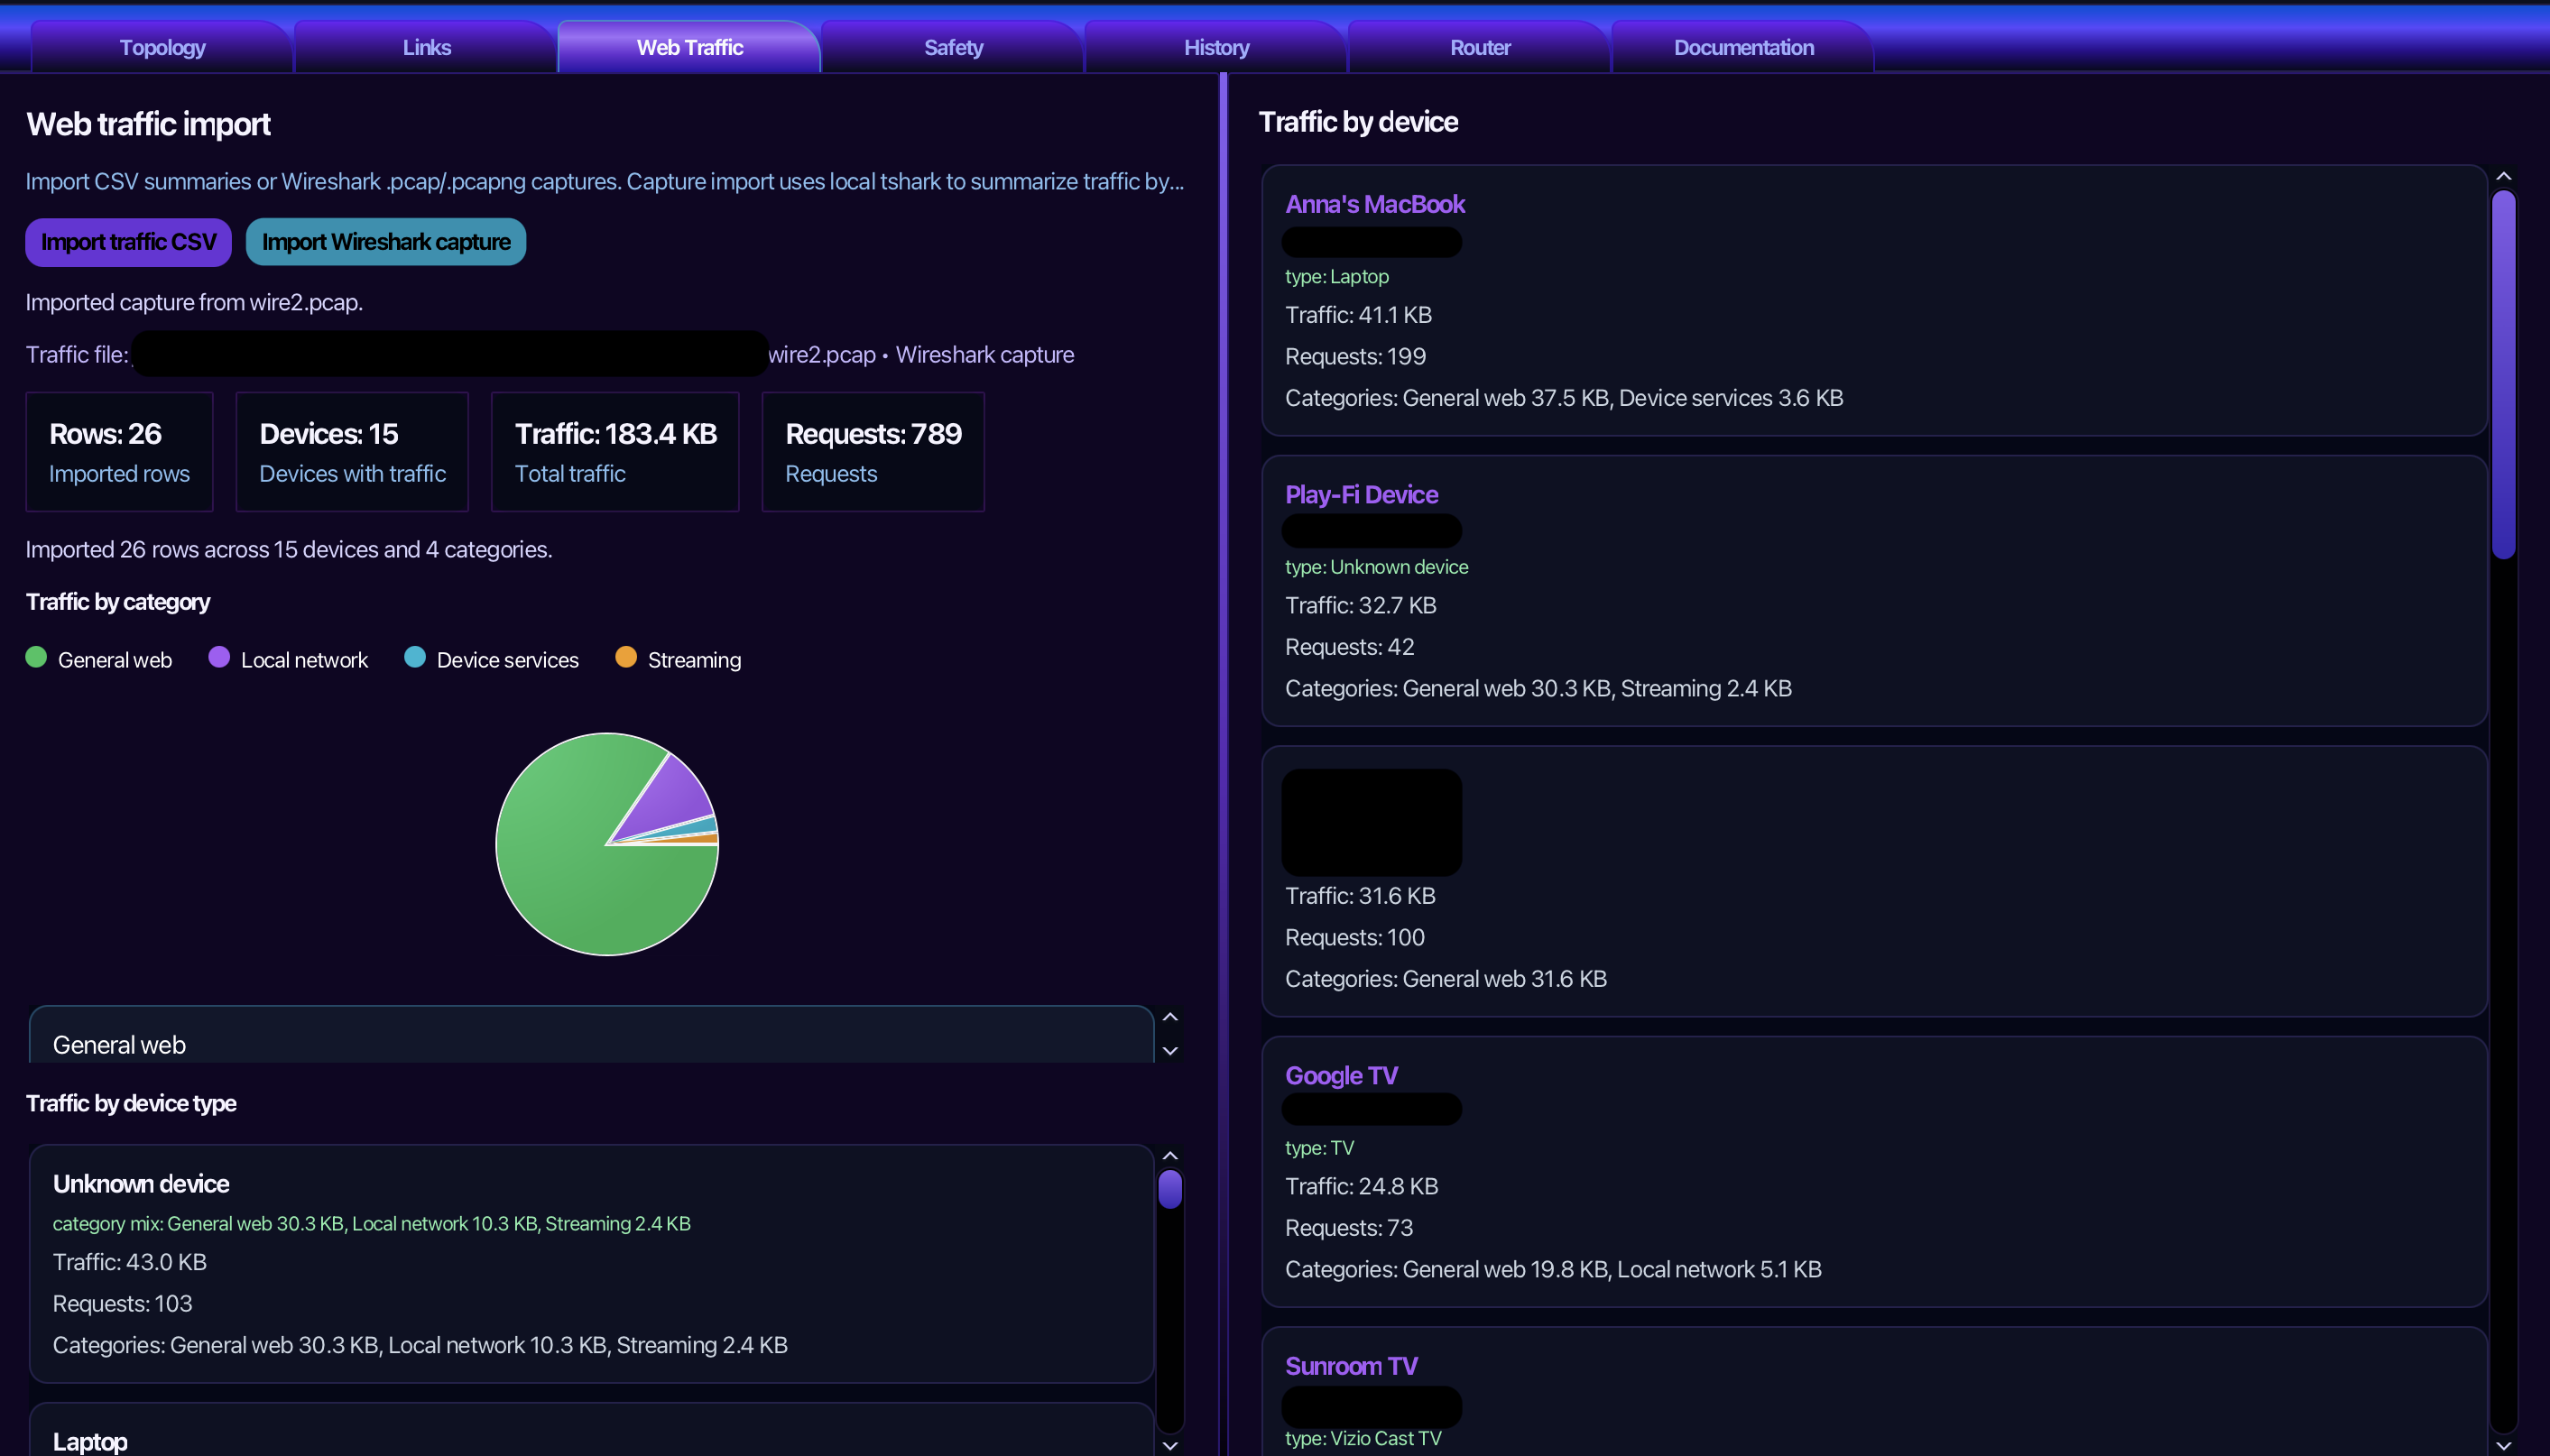Image resolution: width=2550 pixels, height=1456 pixels.
Task: Click the Device services blue legend dot
Action: click(x=415, y=657)
